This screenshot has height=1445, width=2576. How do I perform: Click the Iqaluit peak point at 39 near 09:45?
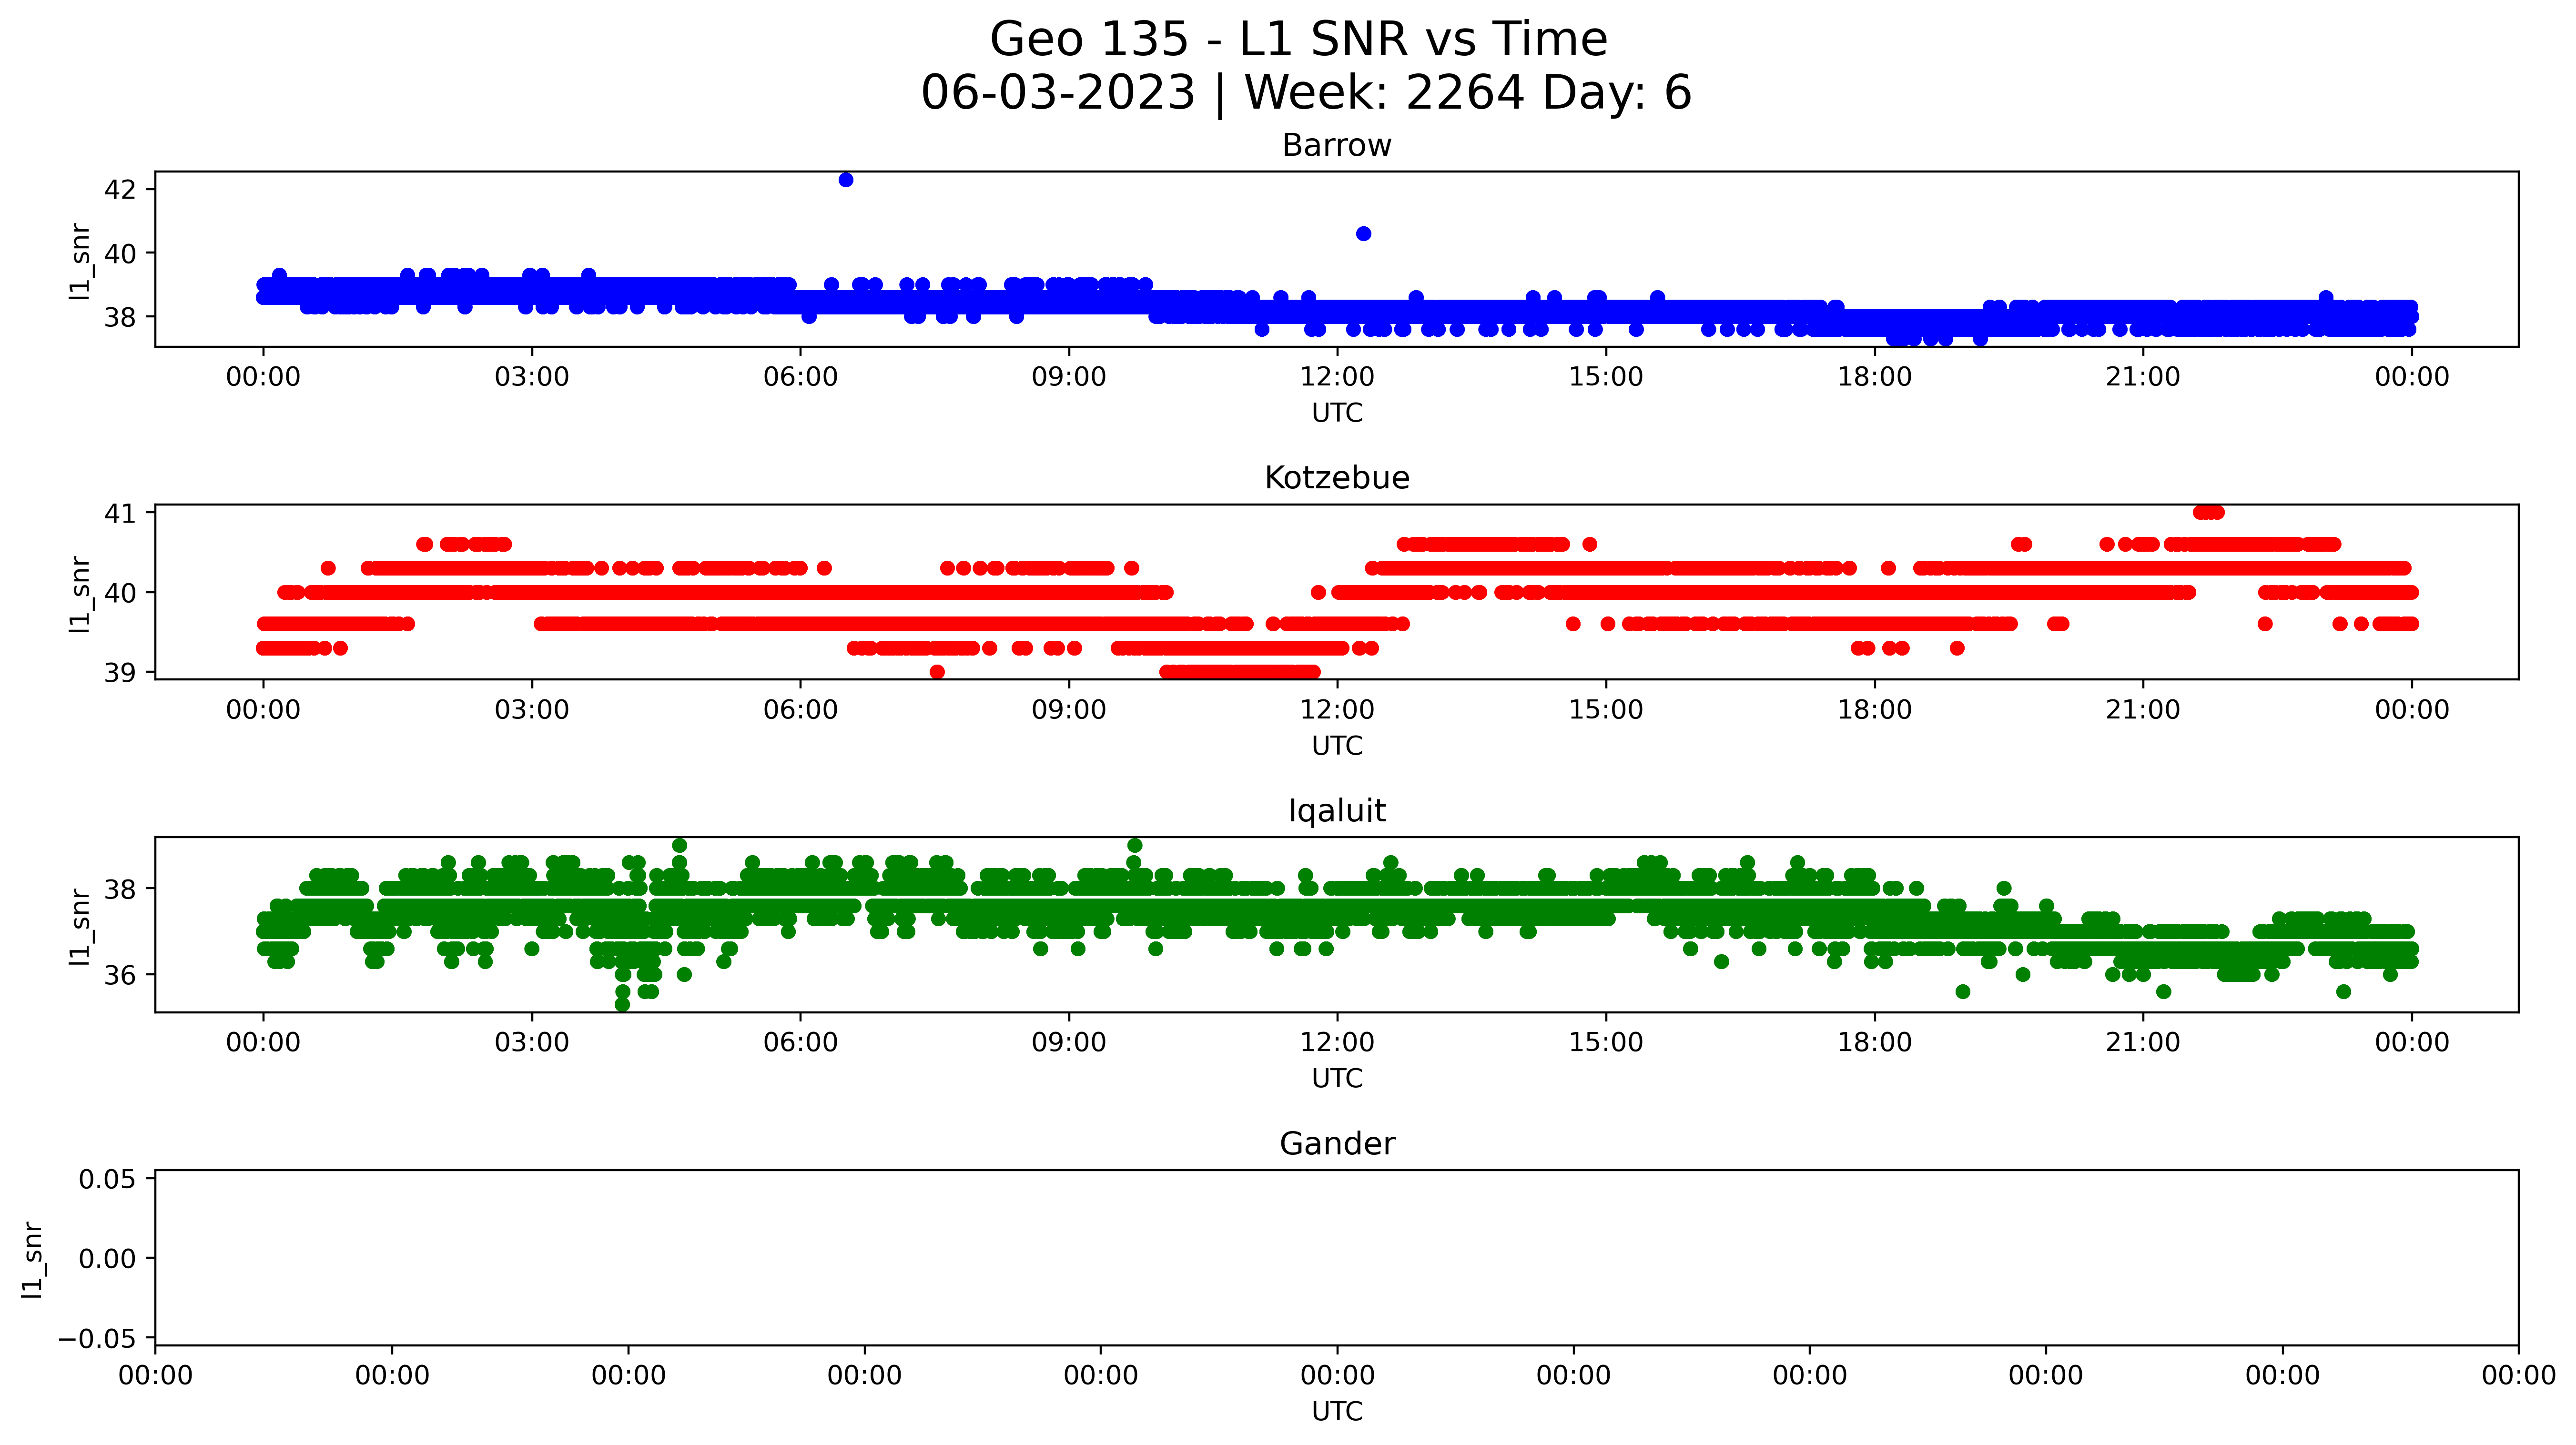click(1134, 846)
